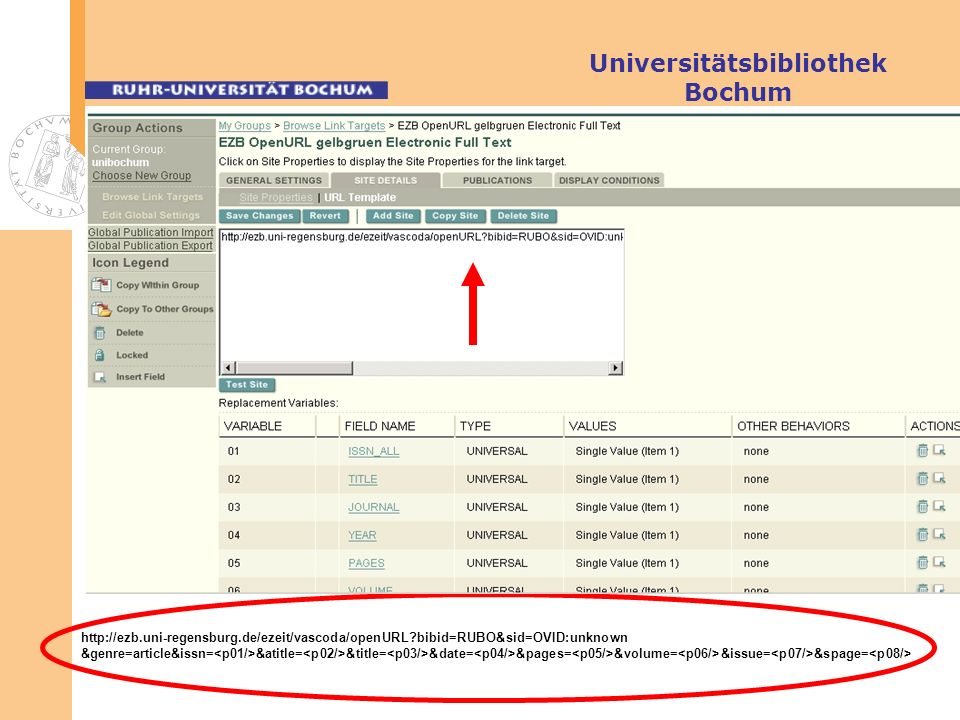The image size is (960, 720).
Task: Click Choose New Group link
Action: 141,176
